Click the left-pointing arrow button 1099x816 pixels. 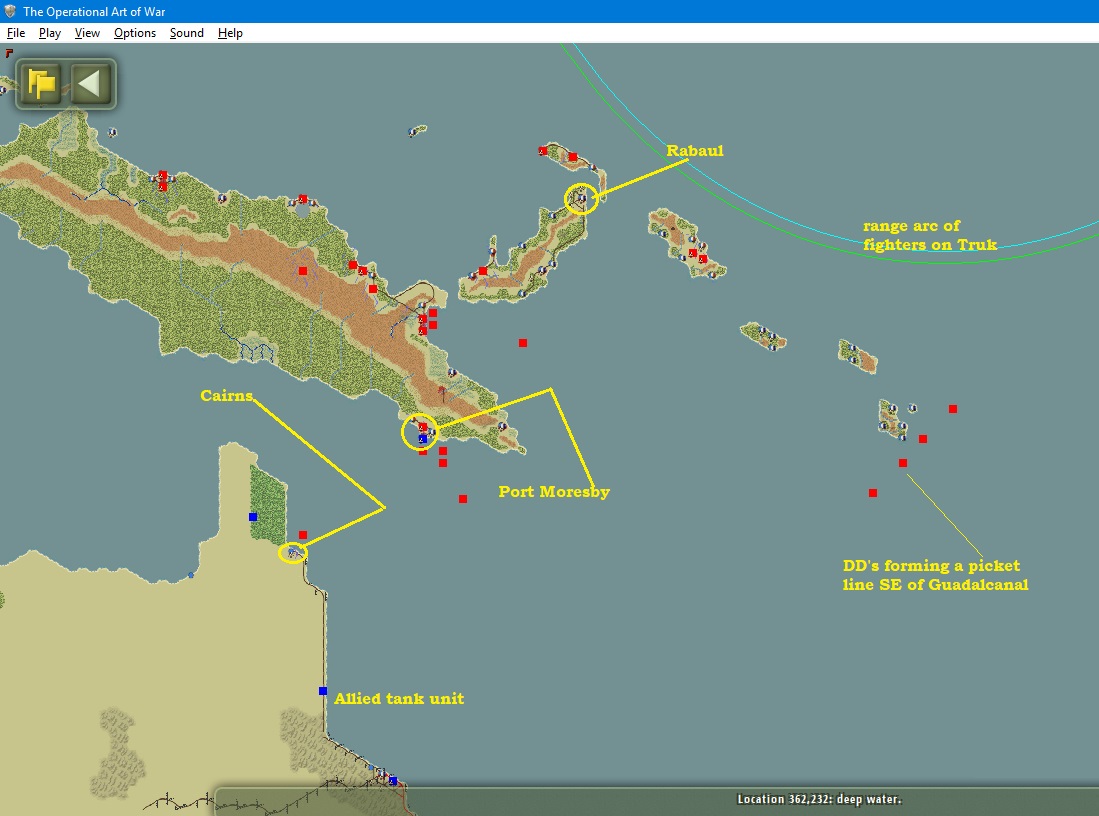coord(91,84)
